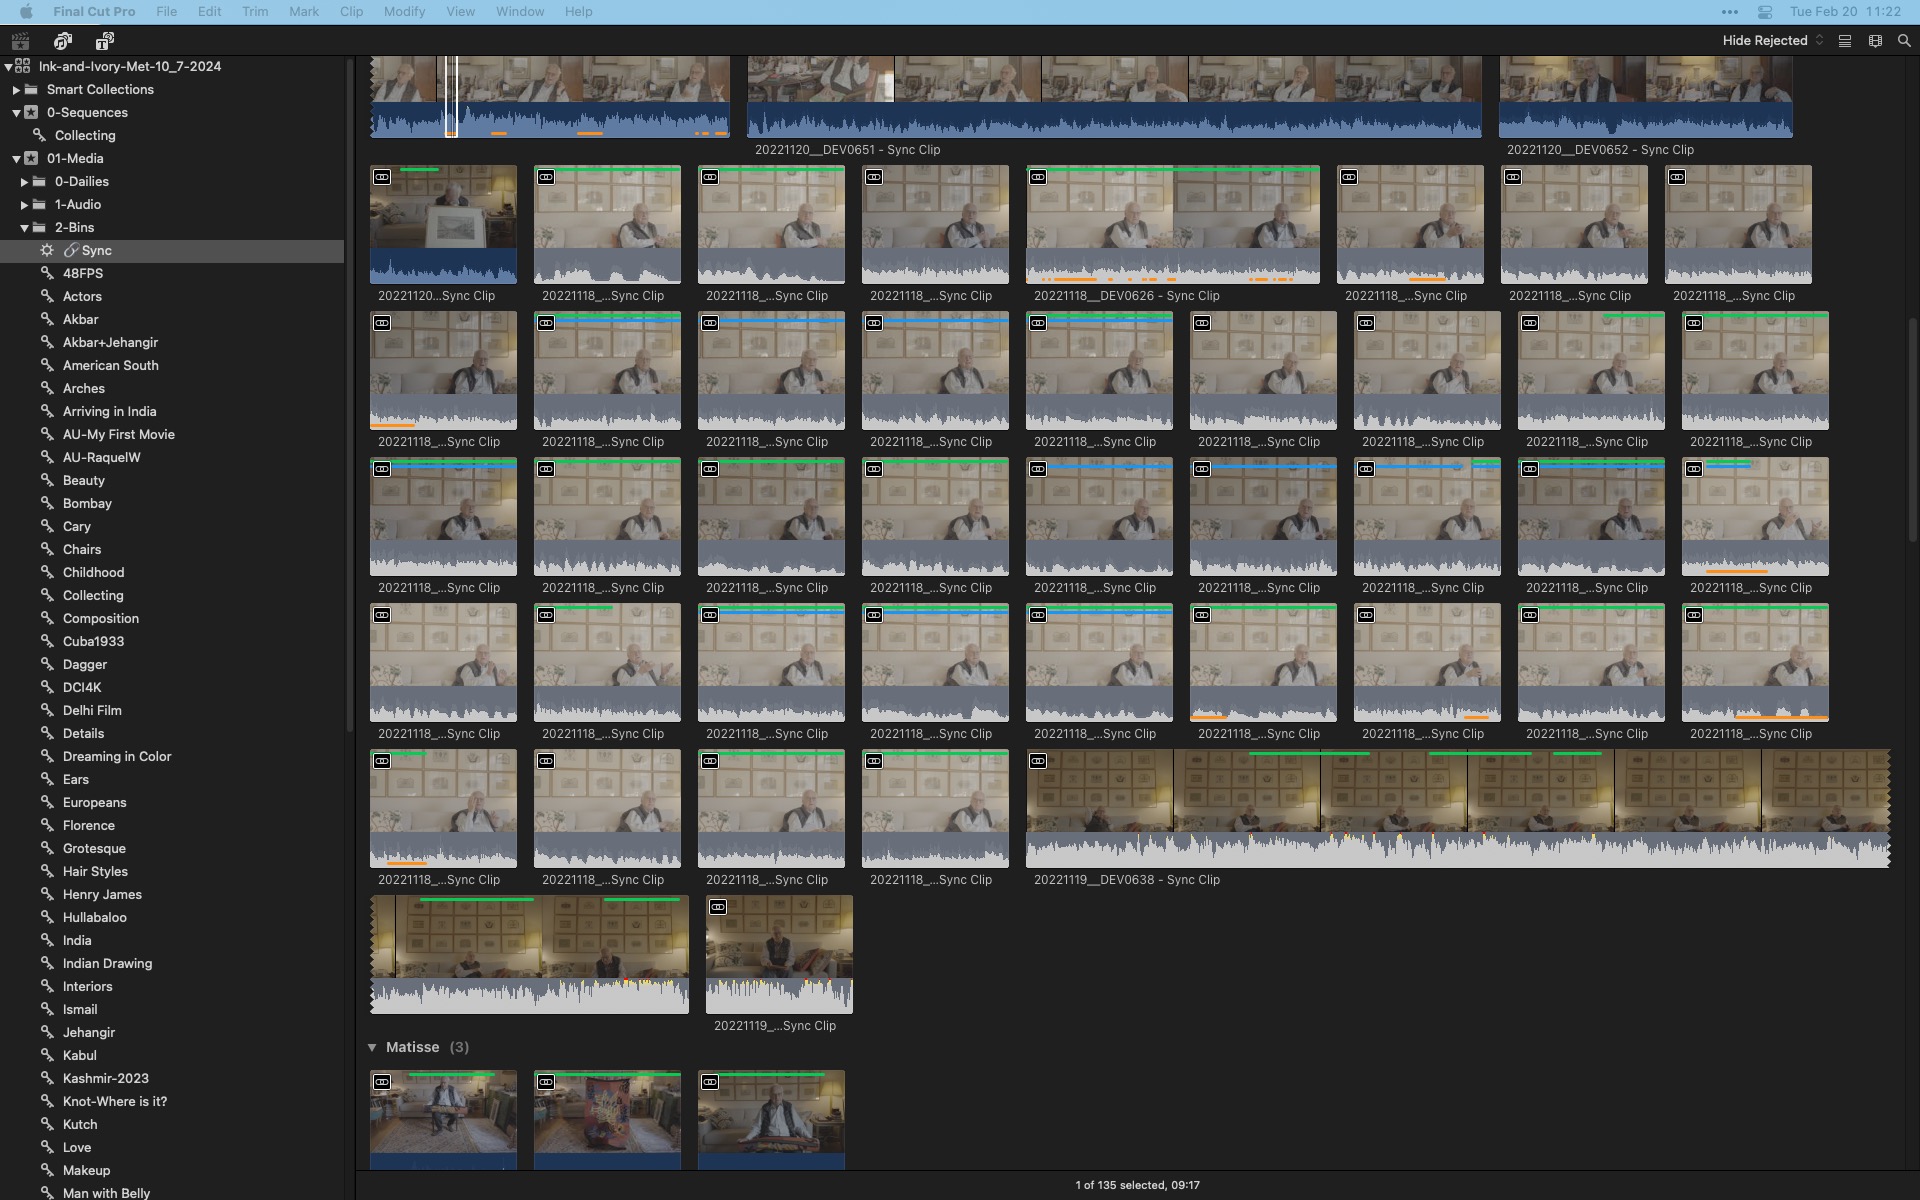Open Titles and Generators sidebar
The width and height of the screenshot is (1920, 1200).
[105, 41]
